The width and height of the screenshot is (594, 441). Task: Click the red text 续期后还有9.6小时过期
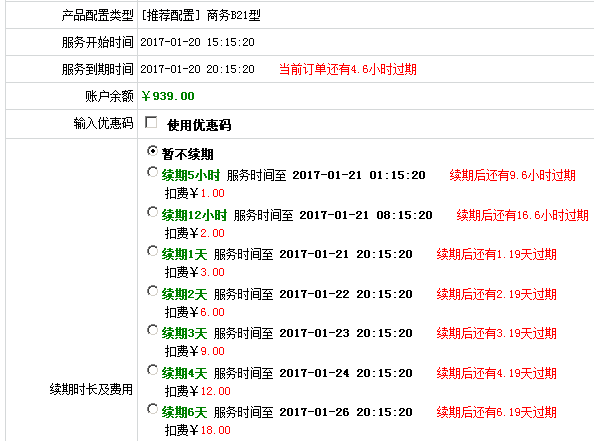(513, 175)
